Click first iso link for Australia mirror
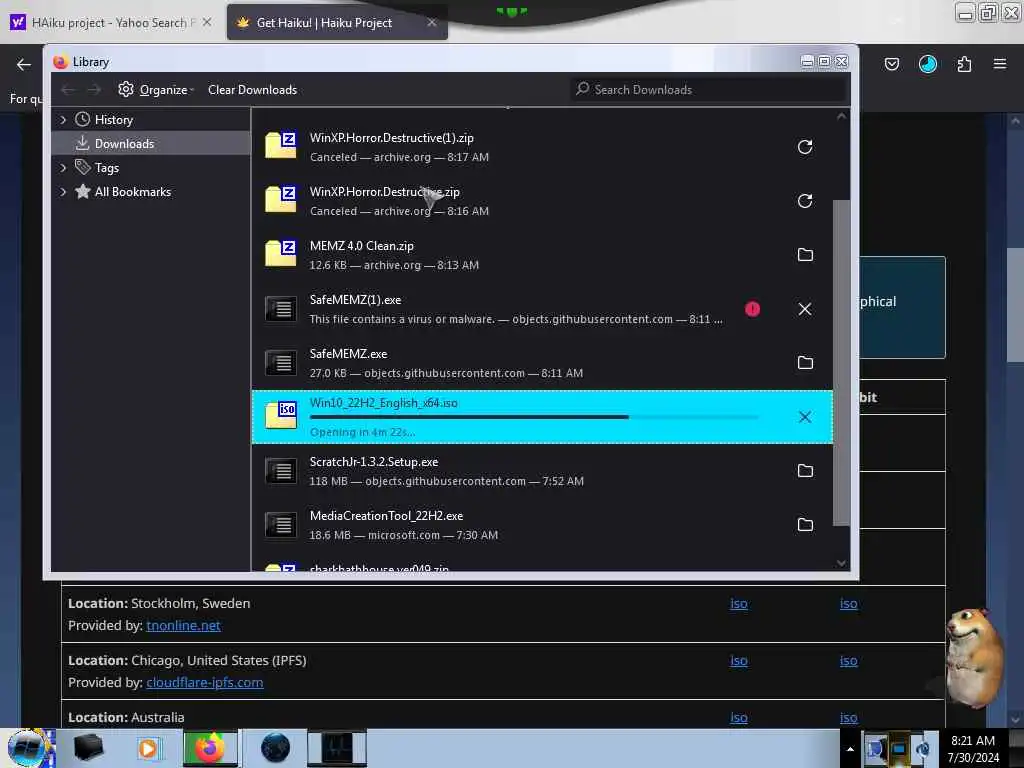 tap(739, 717)
